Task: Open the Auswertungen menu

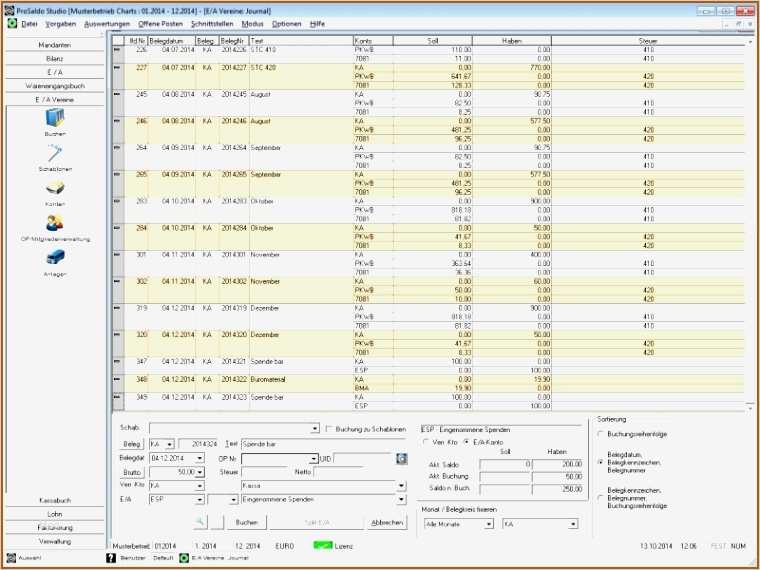Action: click(x=106, y=22)
